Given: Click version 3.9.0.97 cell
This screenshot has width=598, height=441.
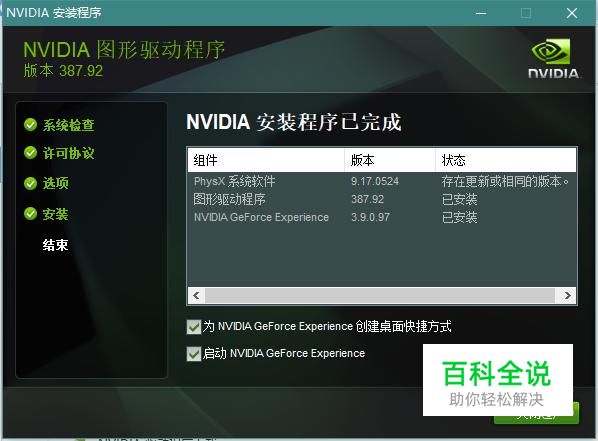Looking at the screenshot, I should click(370, 217).
